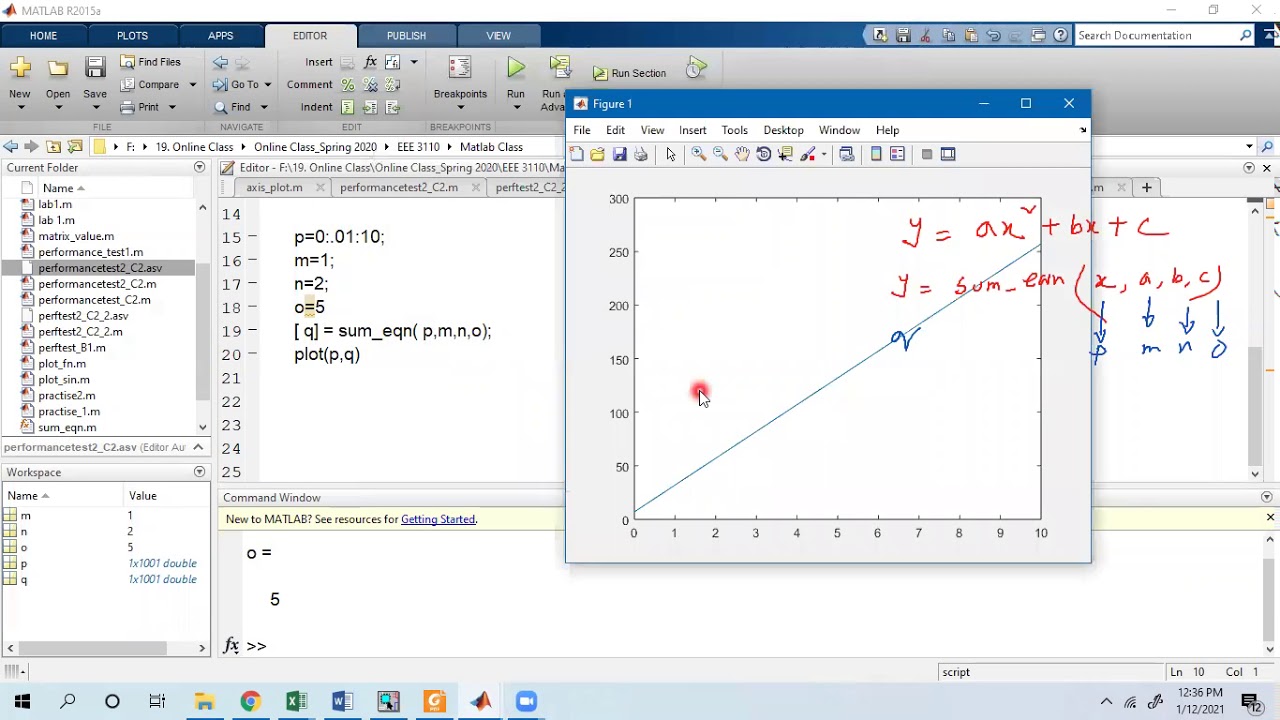The height and width of the screenshot is (720, 1280).
Task: Click the Hide Plot Tools icon
Action: pos(927,154)
